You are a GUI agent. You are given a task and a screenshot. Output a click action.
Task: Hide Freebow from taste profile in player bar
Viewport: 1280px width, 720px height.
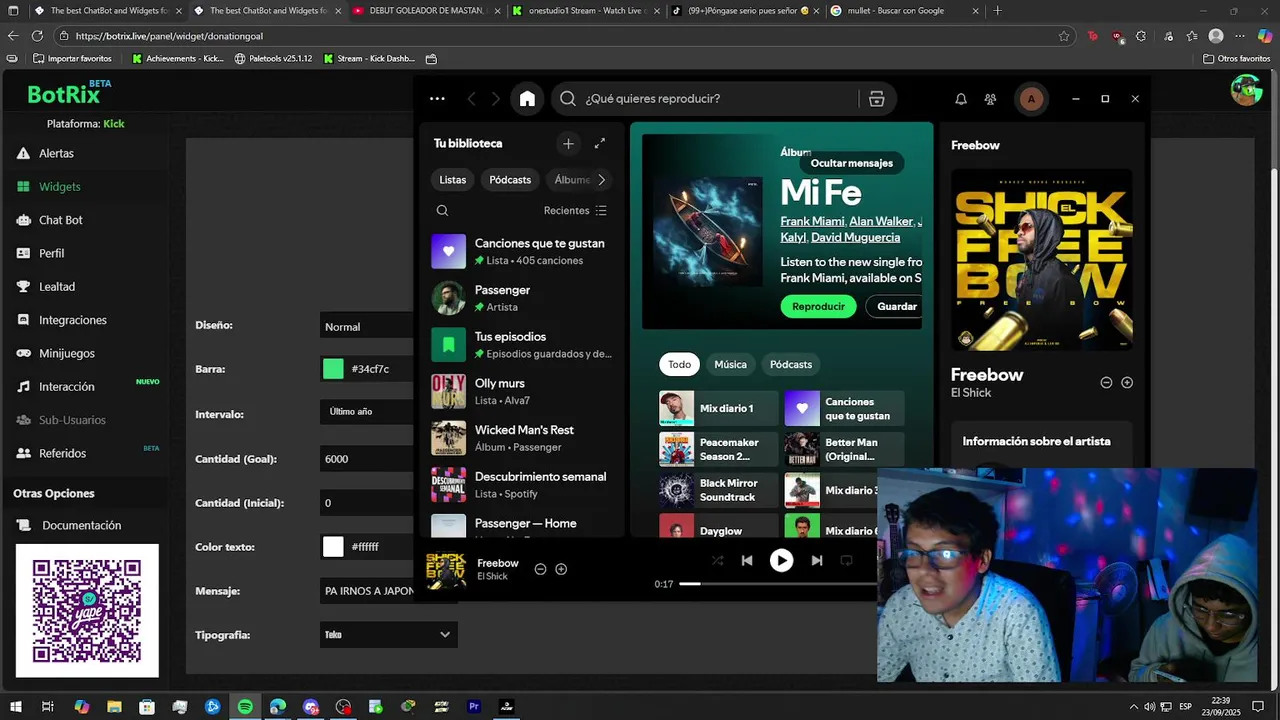tap(540, 569)
